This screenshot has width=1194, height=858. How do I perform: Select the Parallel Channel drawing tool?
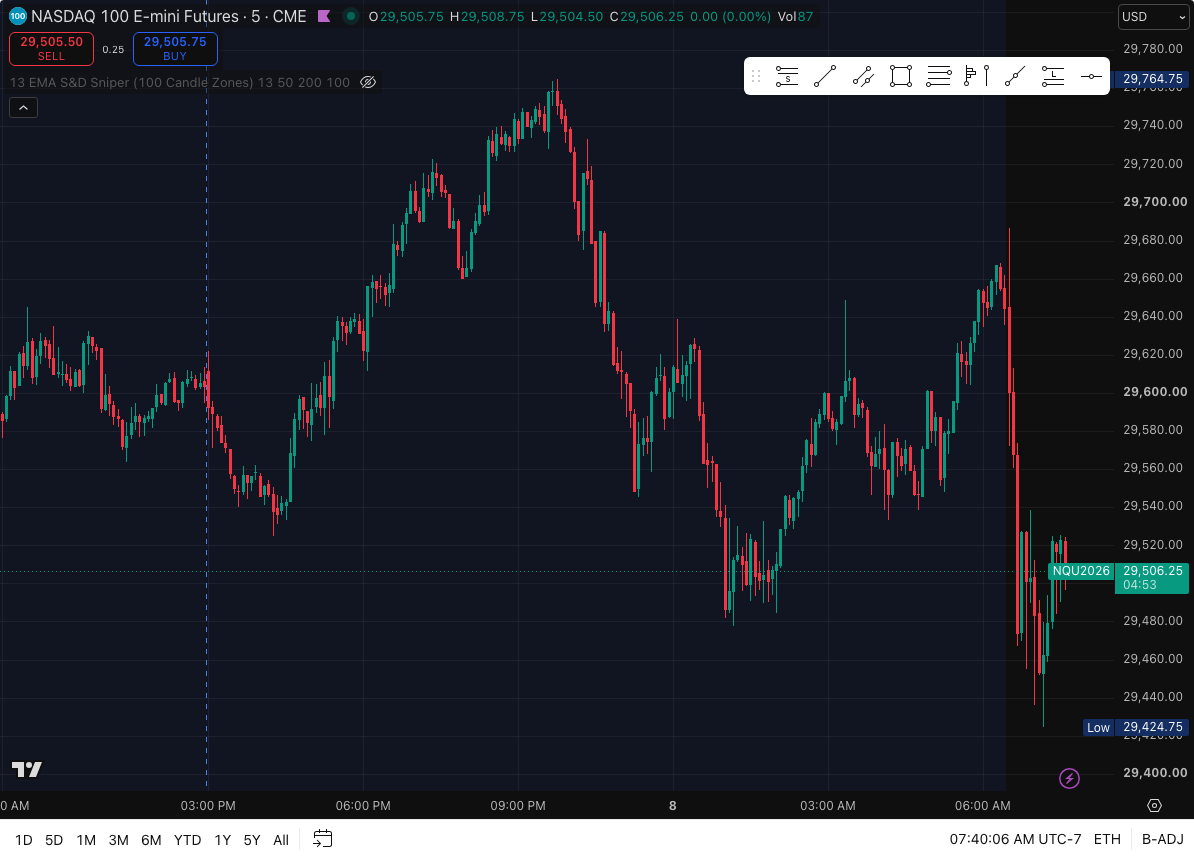(x=863, y=76)
